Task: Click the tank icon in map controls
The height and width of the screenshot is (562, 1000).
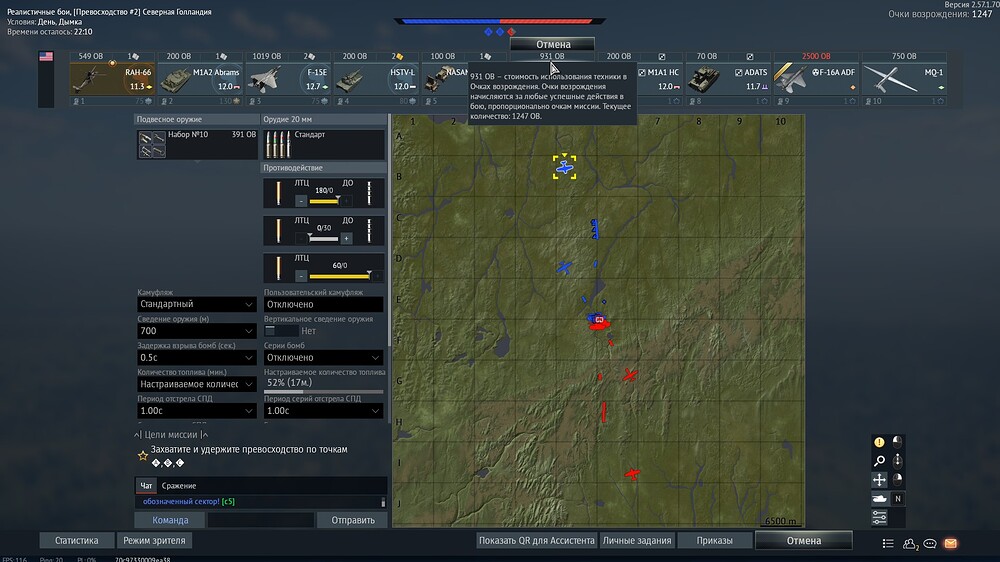Action: tap(879, 499)
